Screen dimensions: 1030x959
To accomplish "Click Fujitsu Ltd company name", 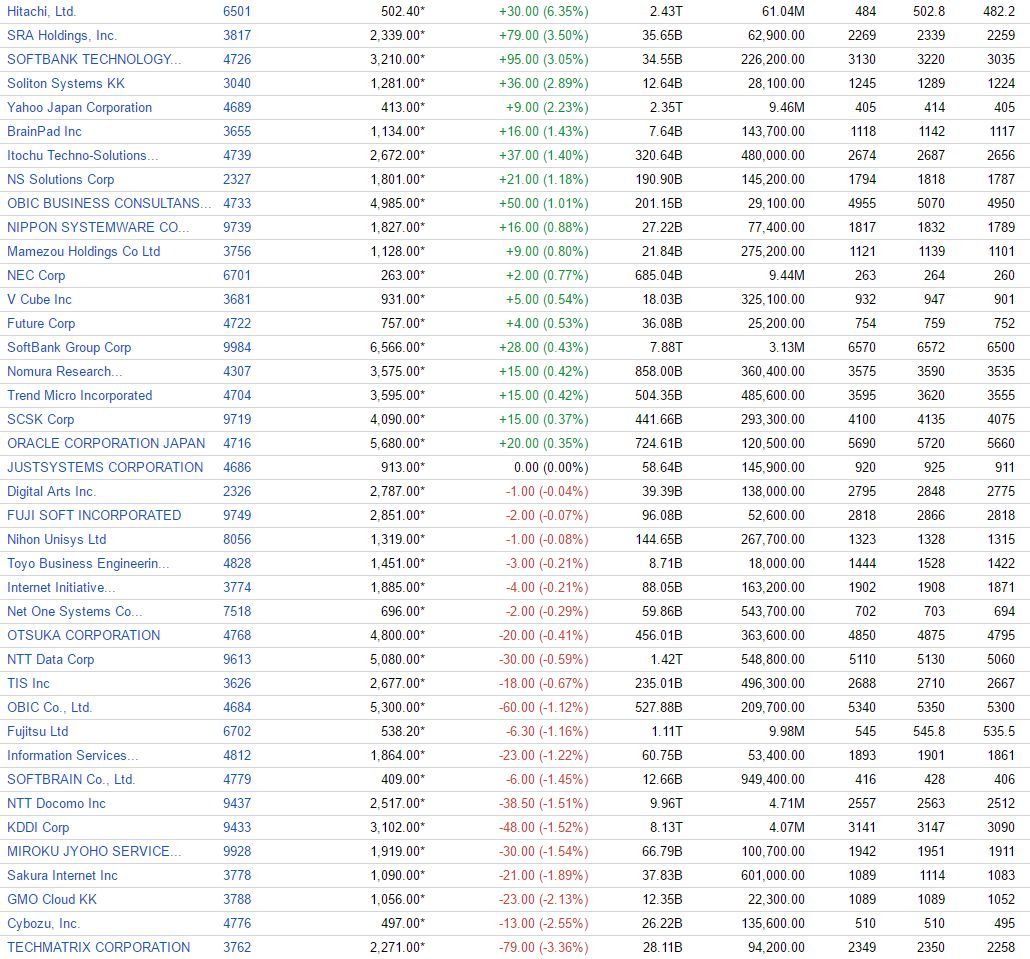I will coord(37,731).
